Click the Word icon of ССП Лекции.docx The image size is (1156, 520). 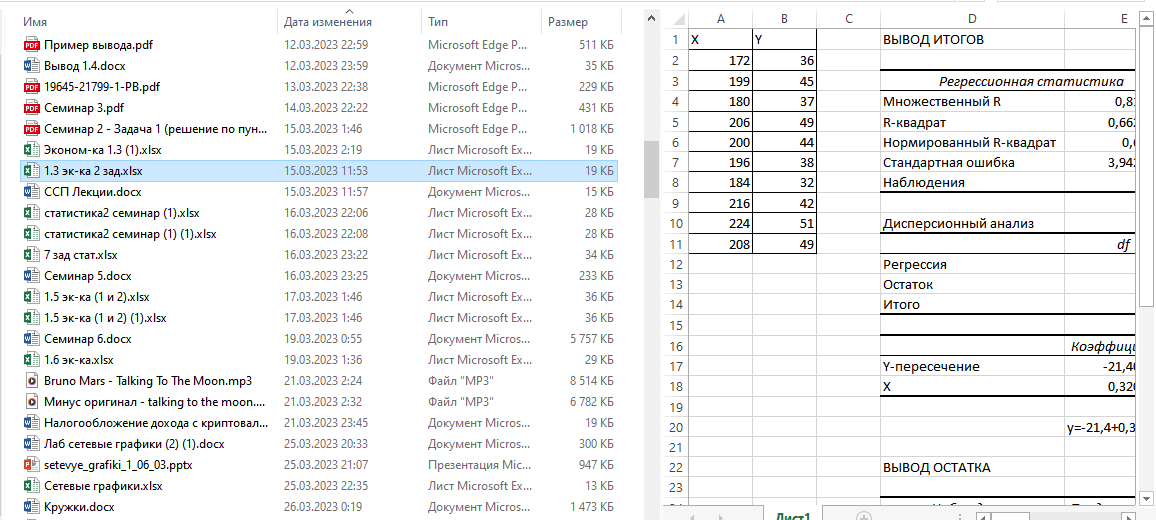[31, 192]
